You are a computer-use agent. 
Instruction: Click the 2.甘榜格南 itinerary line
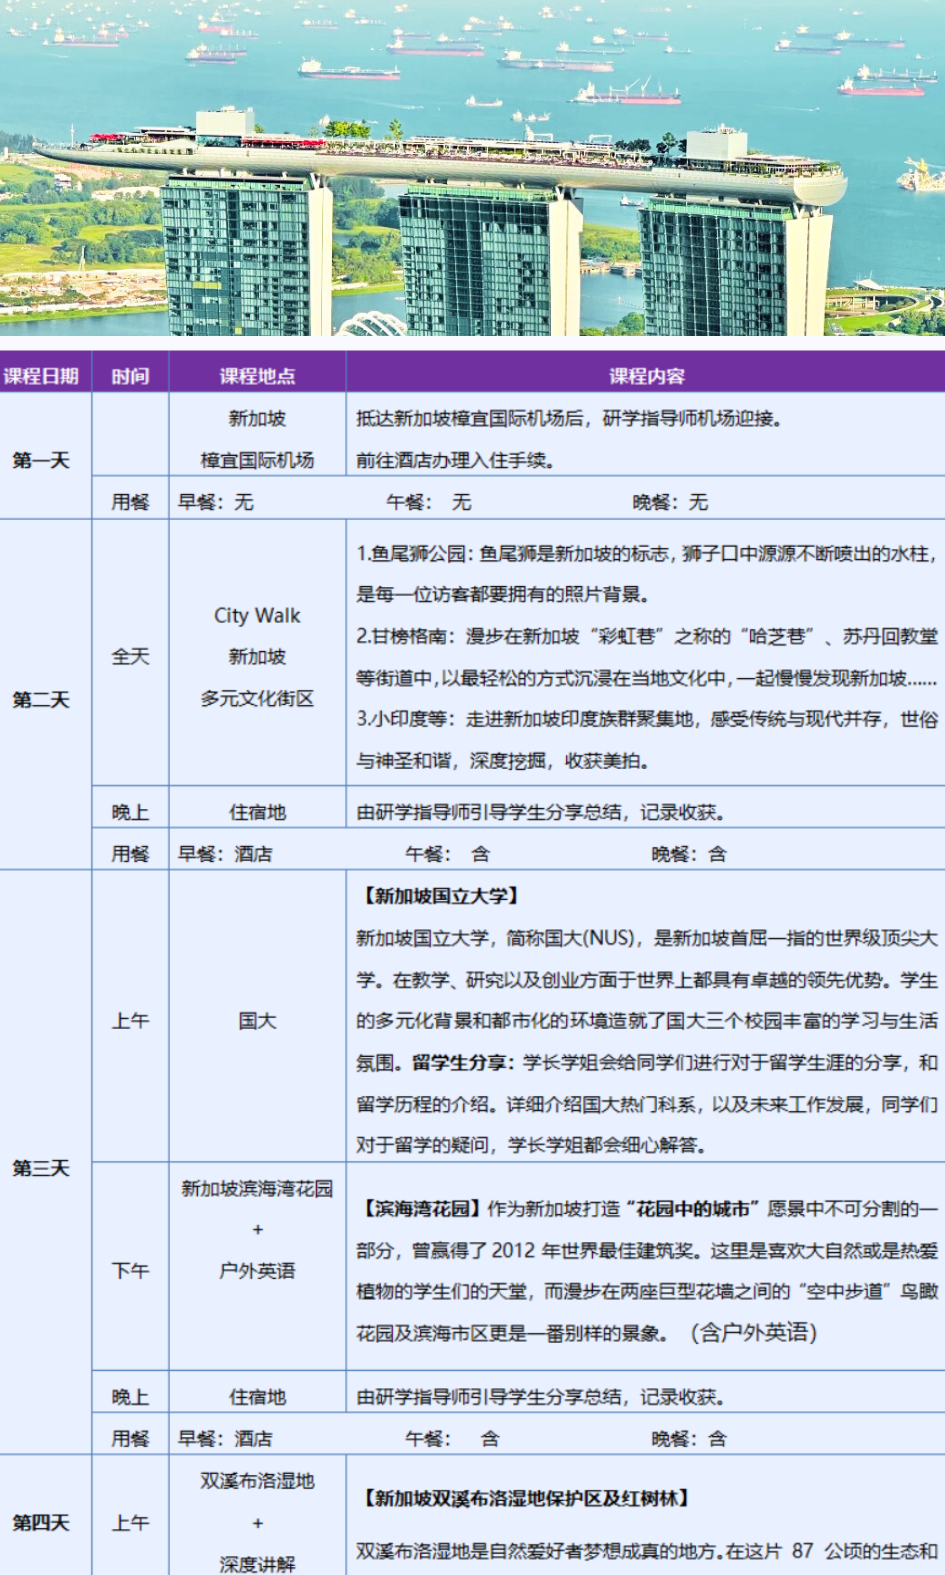[646, 636]
